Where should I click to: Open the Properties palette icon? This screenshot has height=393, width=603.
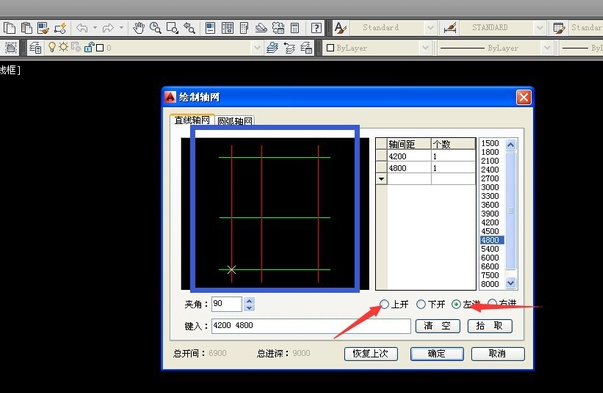tap(210, 28)
